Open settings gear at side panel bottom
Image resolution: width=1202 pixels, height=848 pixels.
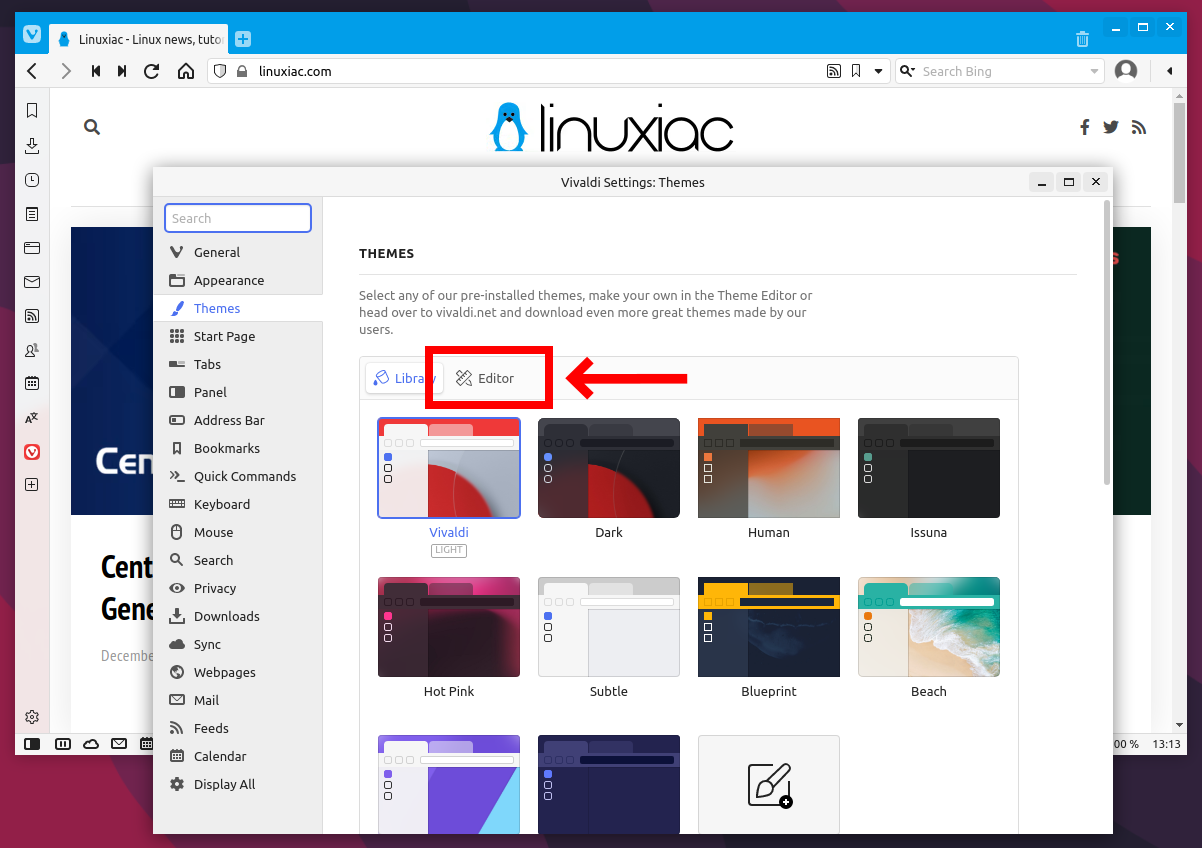pos(32,717)
